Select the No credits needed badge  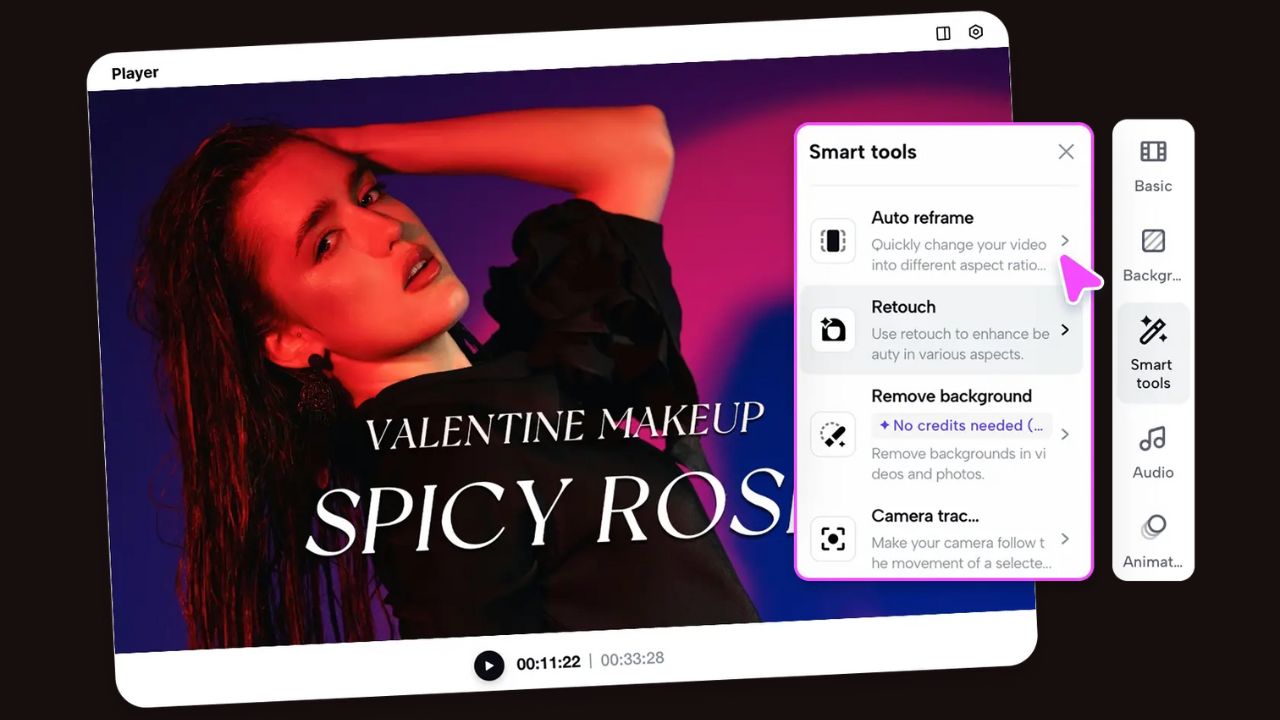[960, 425]
